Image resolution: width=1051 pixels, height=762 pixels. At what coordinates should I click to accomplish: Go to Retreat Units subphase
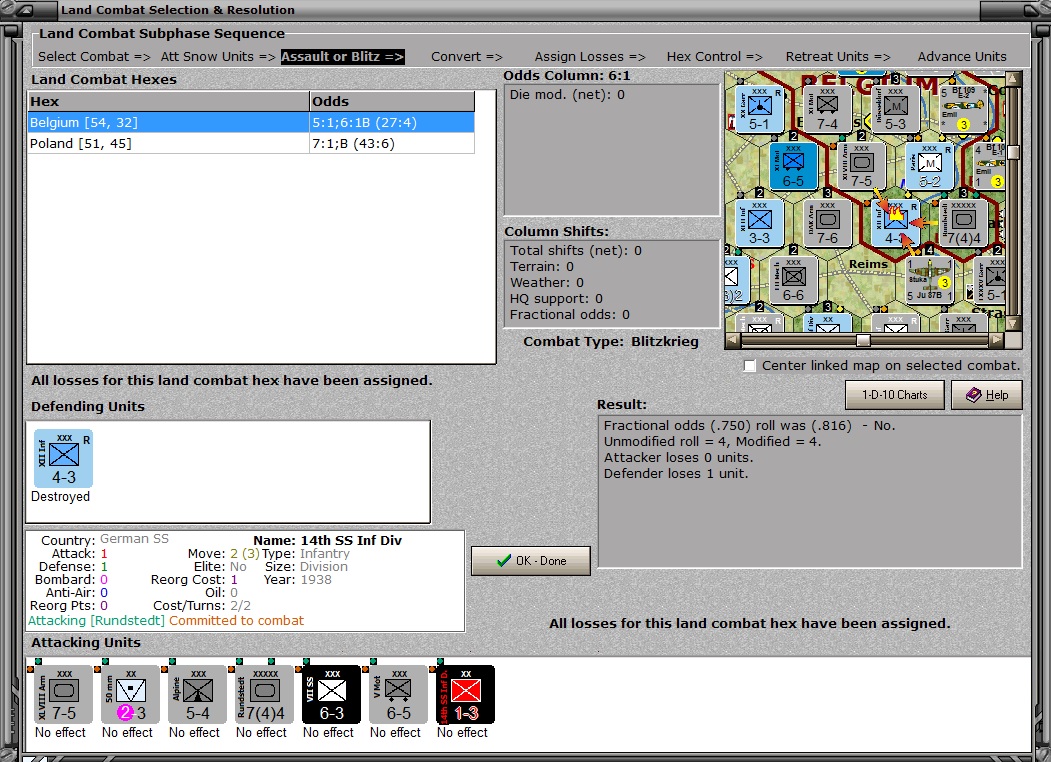tap(838, 57)
